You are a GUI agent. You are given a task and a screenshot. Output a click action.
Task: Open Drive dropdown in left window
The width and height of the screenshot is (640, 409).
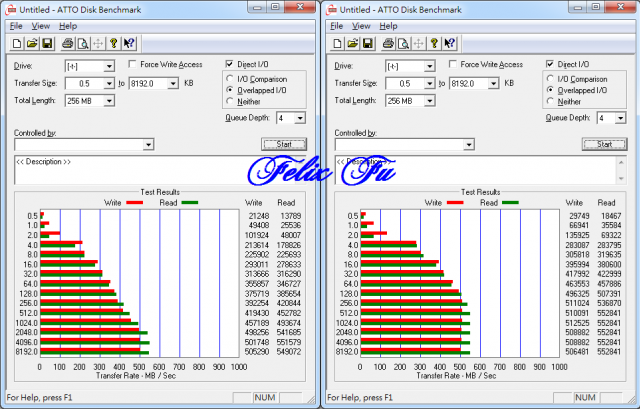point(109,66)
